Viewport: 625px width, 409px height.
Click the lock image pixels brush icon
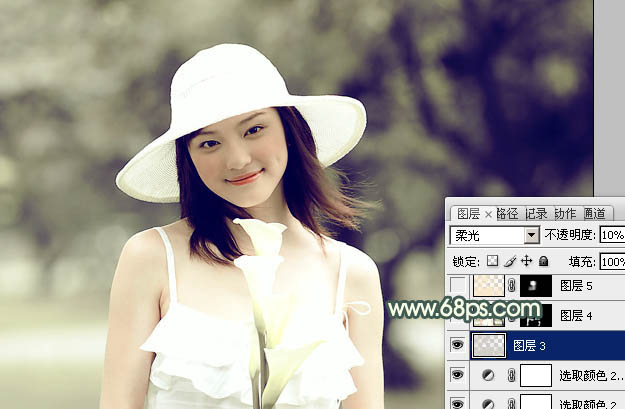507,261
